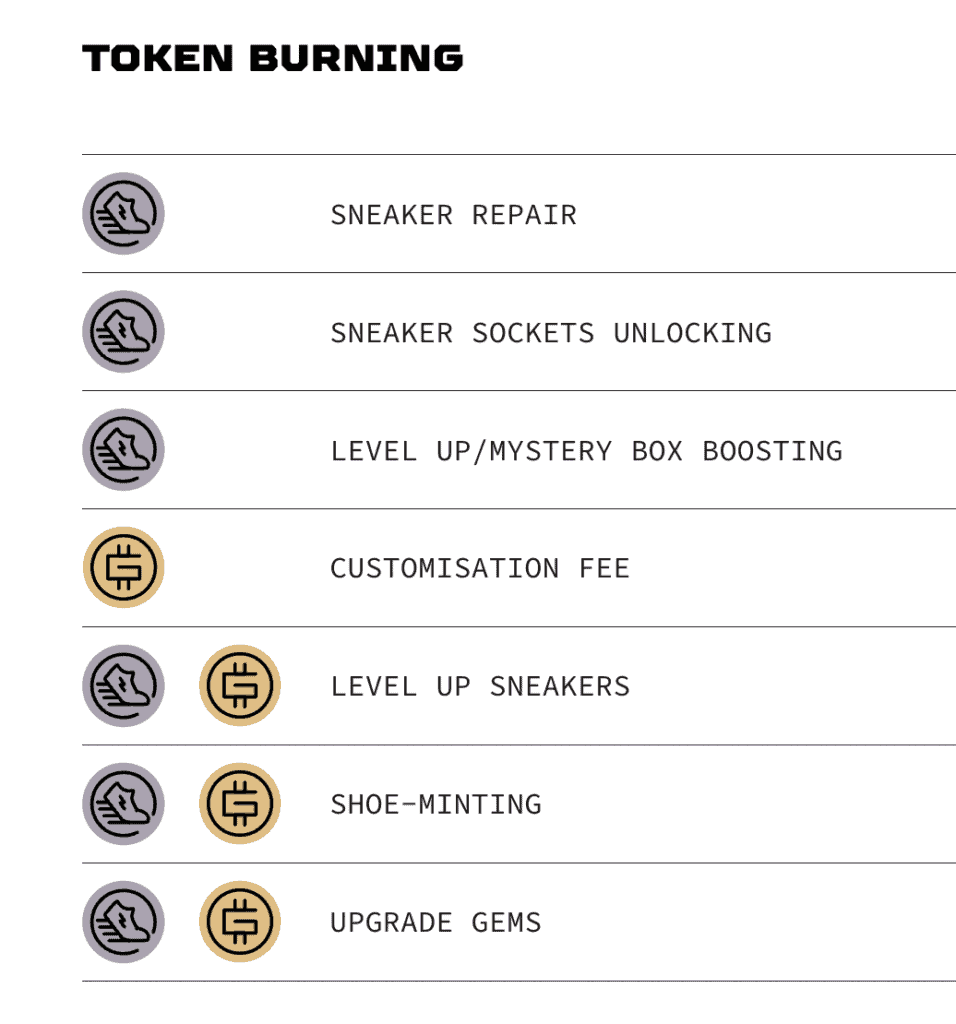Image resolution: width=956 pixels, height=1024 pixels.
Task: Click the sneaker token icon beside Sneaker Repair
Action: [x=123, y=214]
